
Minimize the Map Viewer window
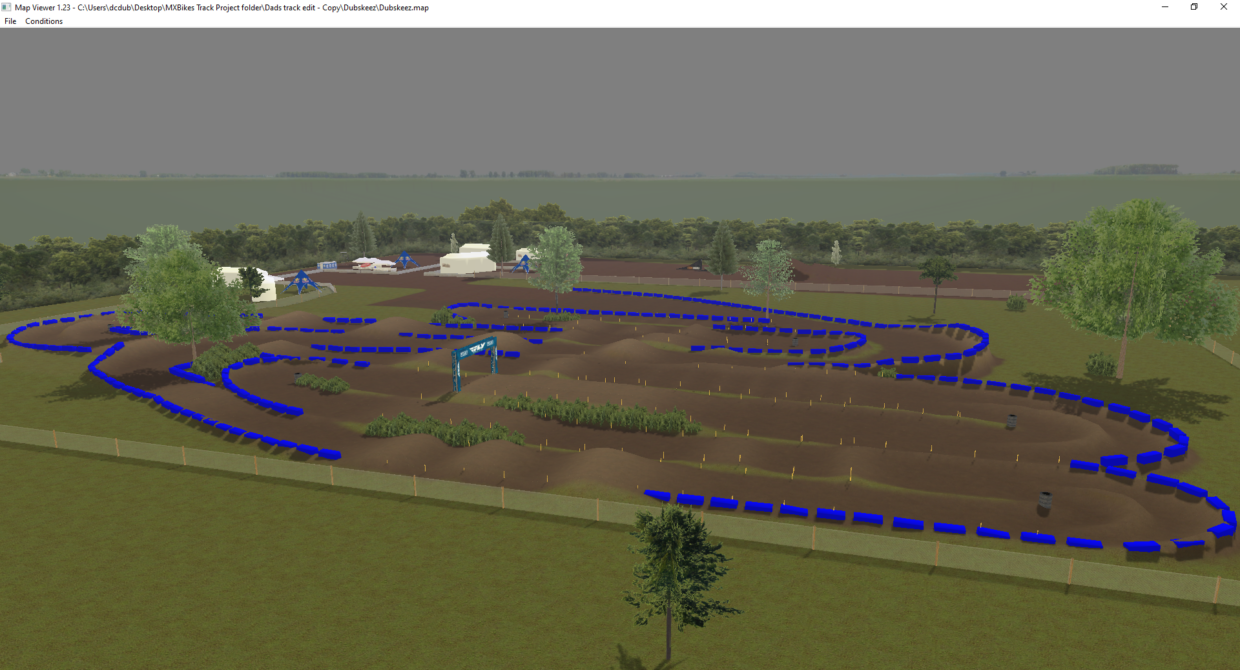point(1165,7)
